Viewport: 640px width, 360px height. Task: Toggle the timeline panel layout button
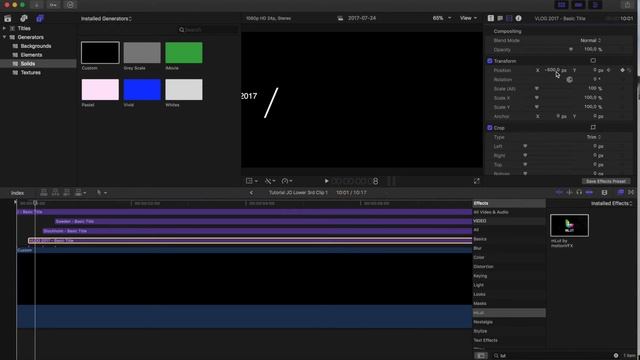click(x=578, y=5)
